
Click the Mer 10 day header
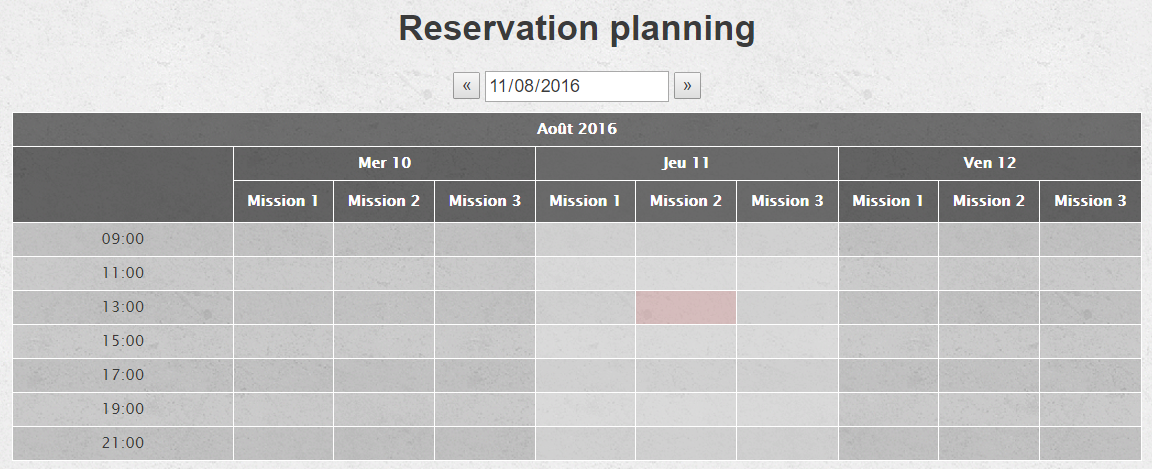pyautogui.click(x=384, y=163)
